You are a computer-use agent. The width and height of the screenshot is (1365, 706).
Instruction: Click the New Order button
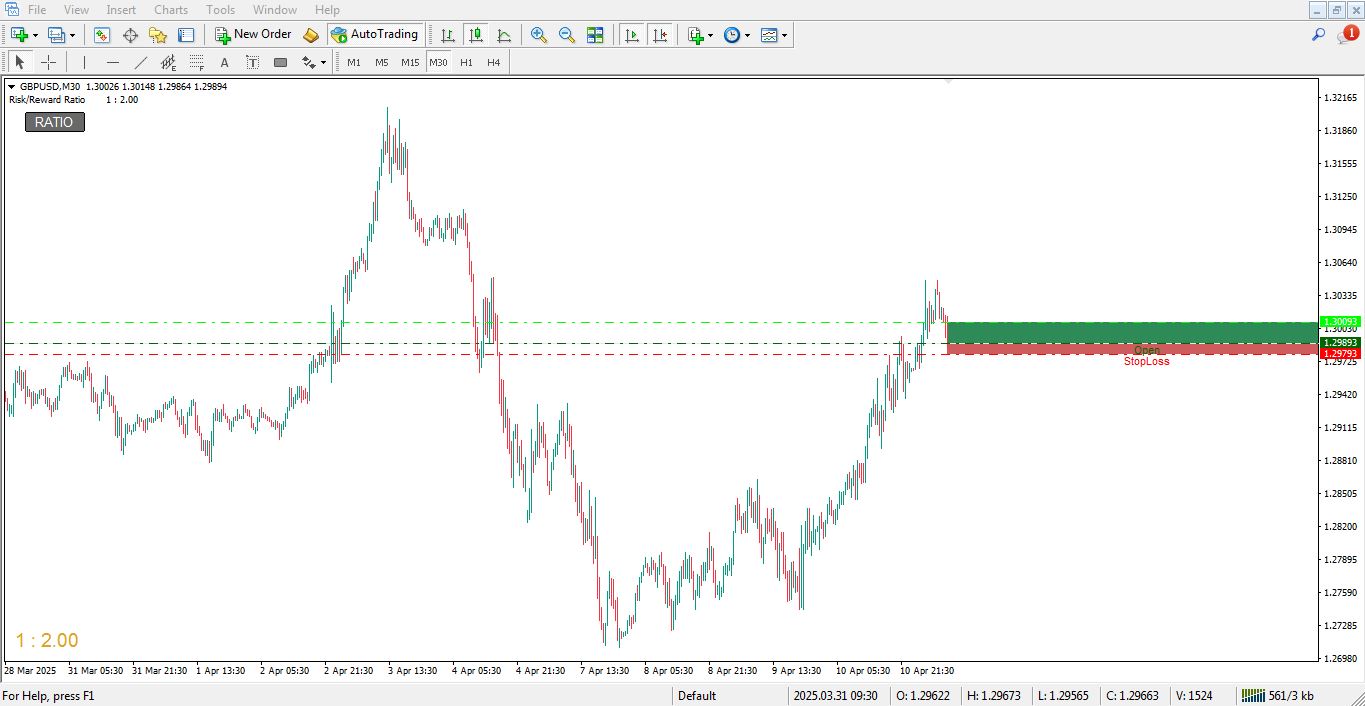pyautogui.click(x=254, y=35)
